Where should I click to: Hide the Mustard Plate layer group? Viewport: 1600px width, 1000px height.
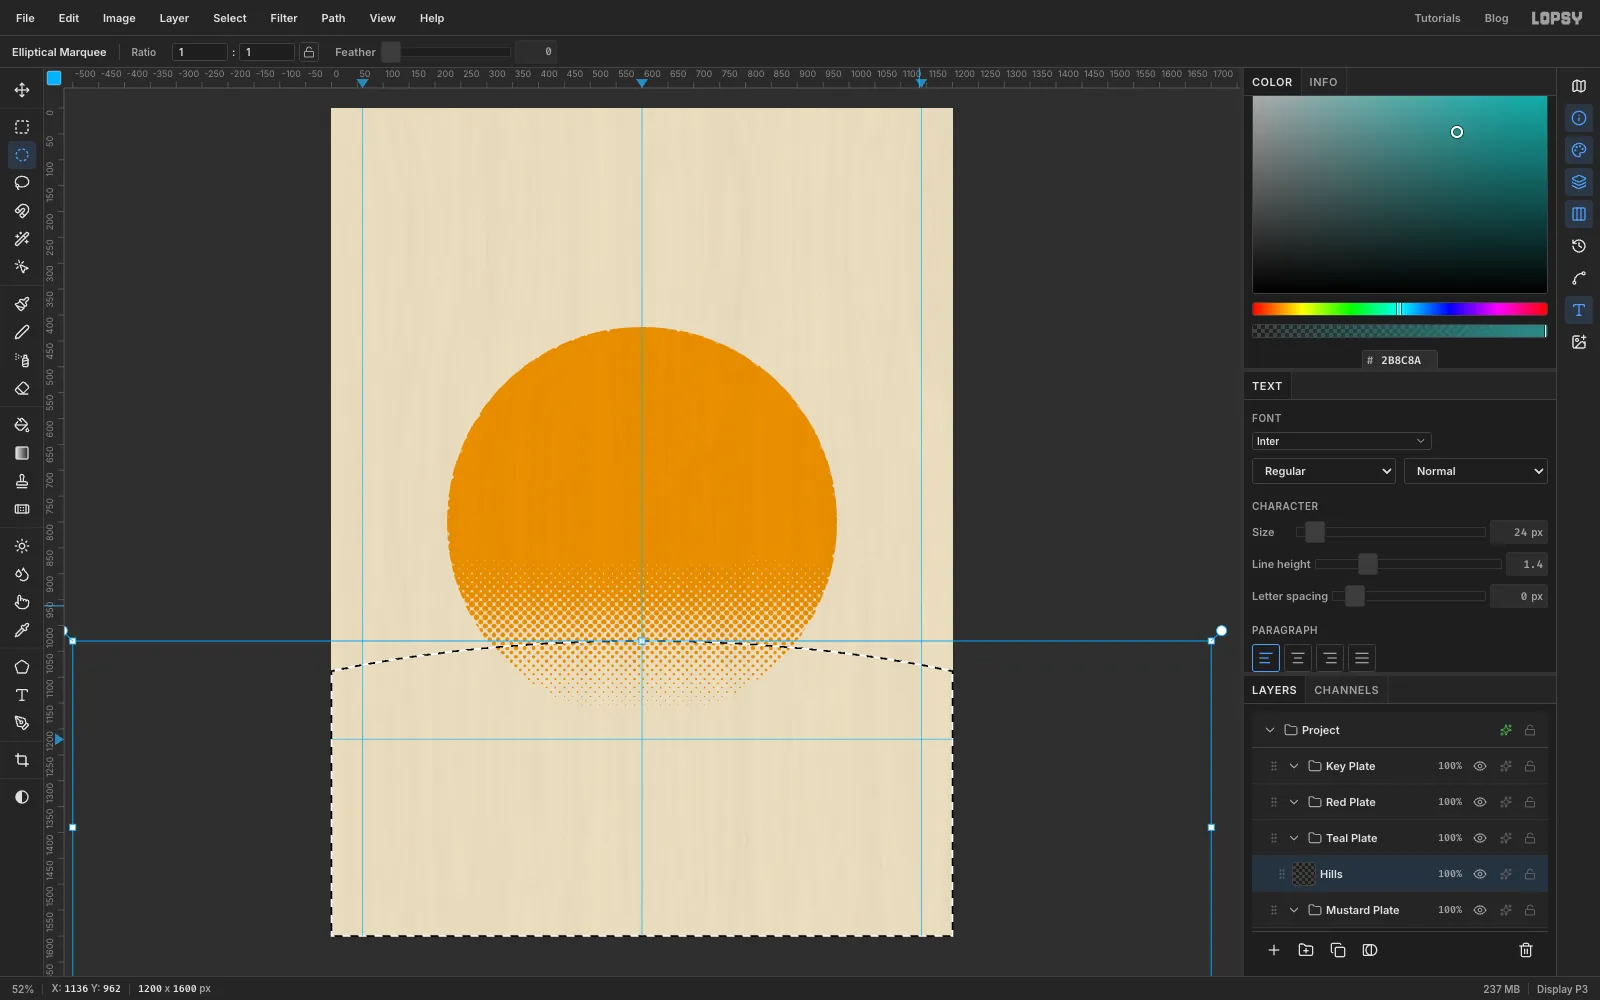click(x=1480, y=910)
